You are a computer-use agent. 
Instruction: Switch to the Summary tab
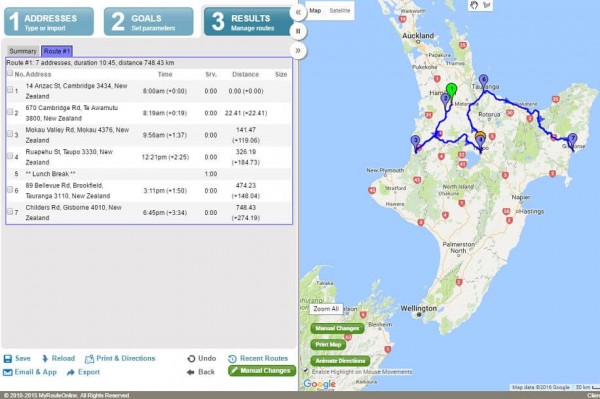23,51
